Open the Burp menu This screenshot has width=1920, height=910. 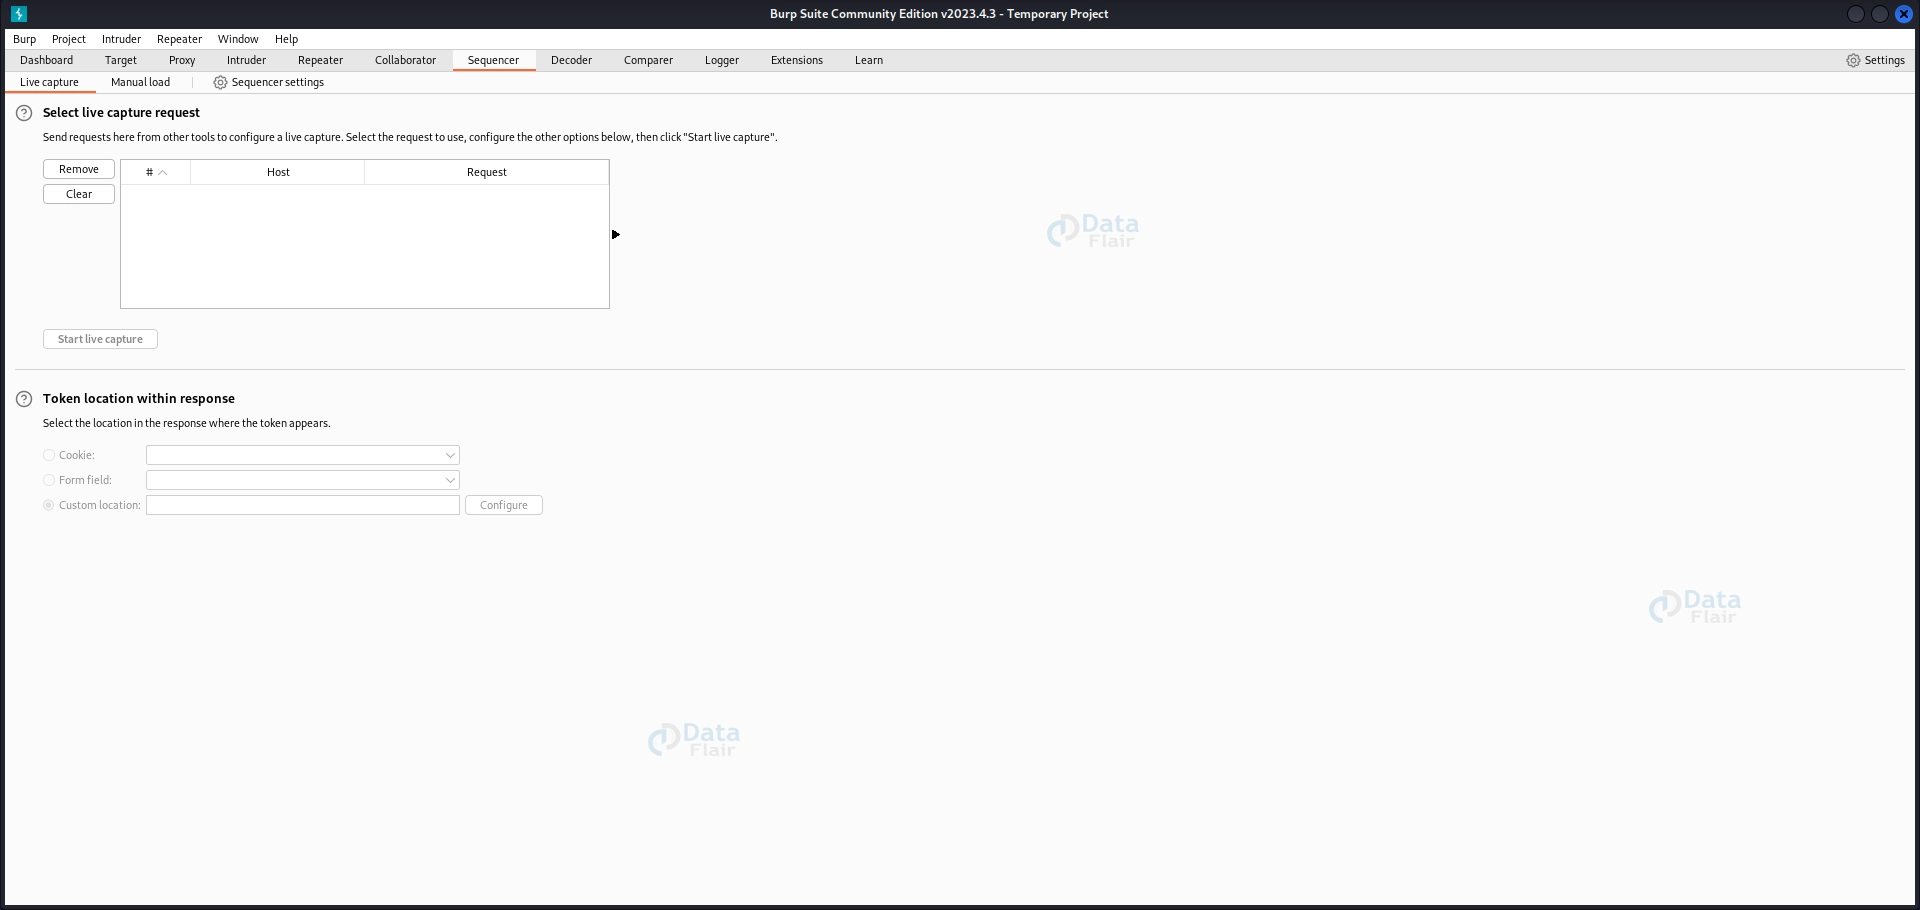click(25, 39)
